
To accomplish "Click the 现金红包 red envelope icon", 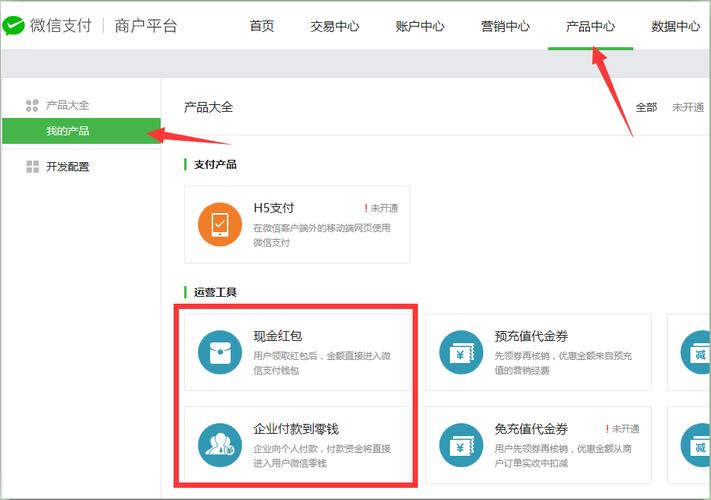I will [x=219, y=352].
